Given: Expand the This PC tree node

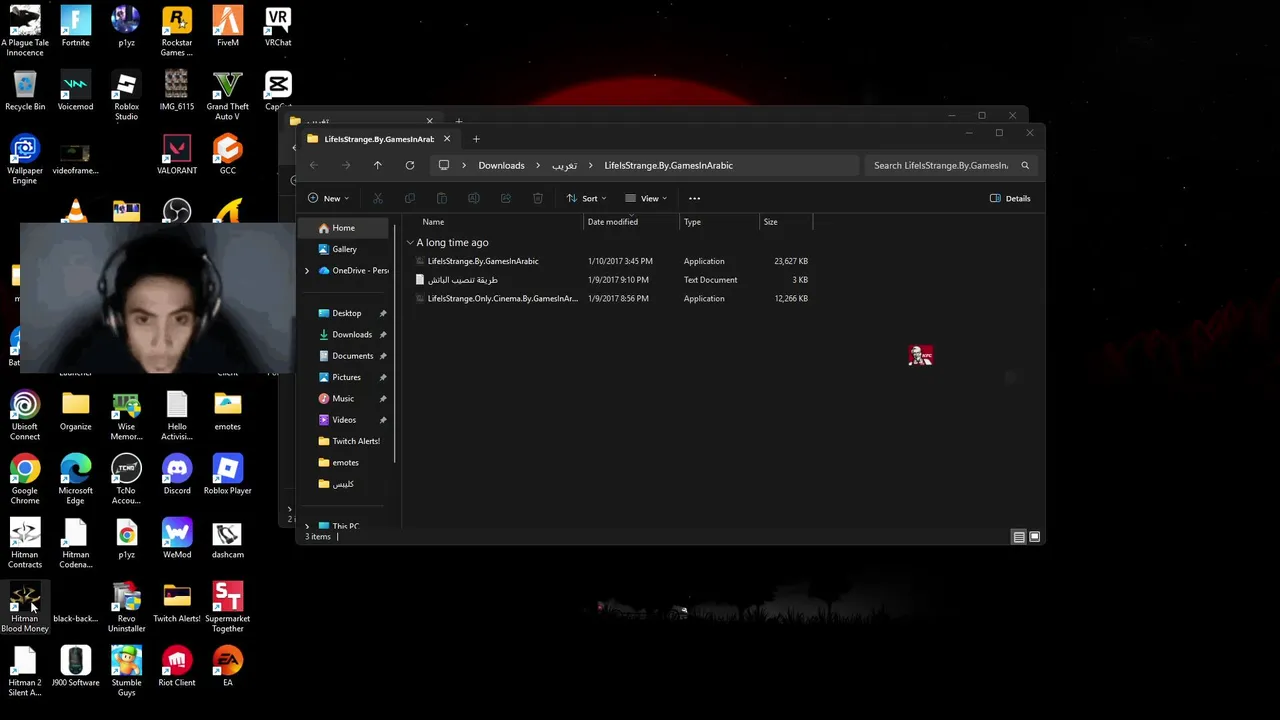Looking at the screenshot, I should point(307,526).
